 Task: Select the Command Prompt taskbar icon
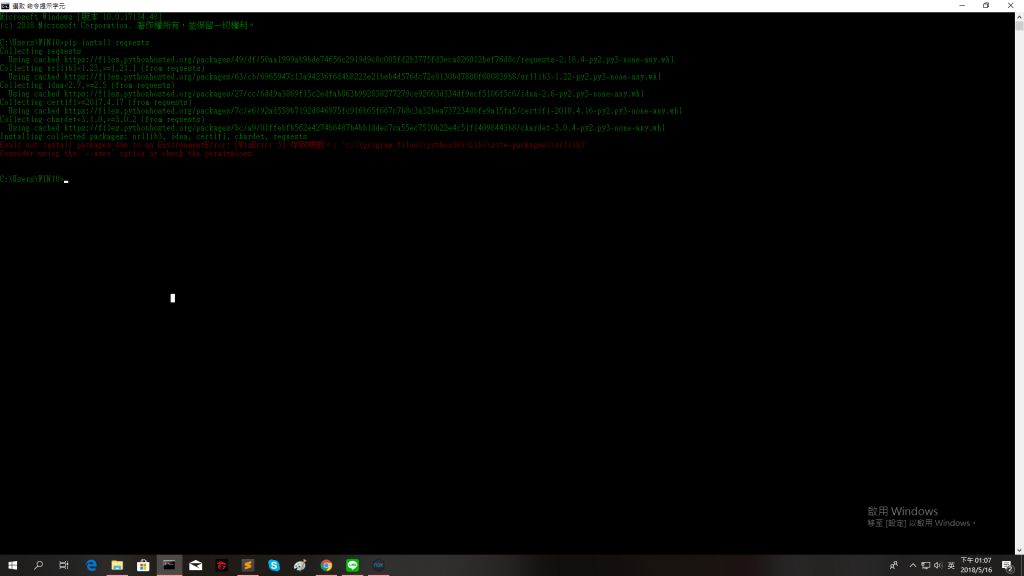tap(169, 566)
